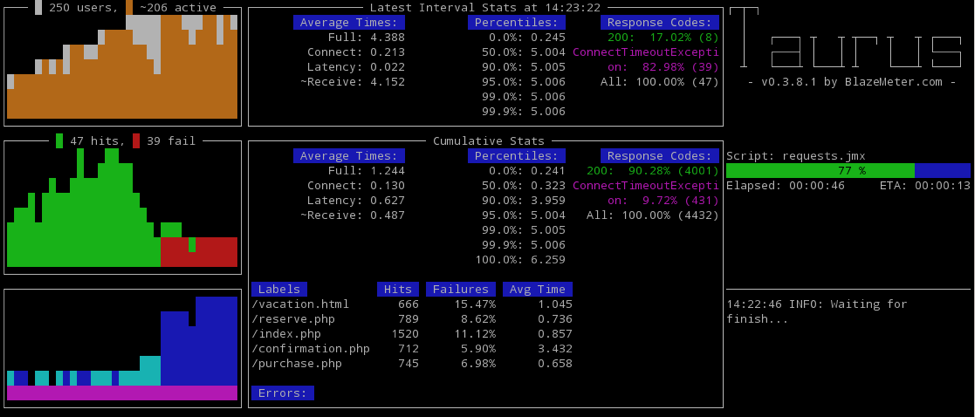
Task: Select the /reserve.php label row
Action: coord(412,319)
